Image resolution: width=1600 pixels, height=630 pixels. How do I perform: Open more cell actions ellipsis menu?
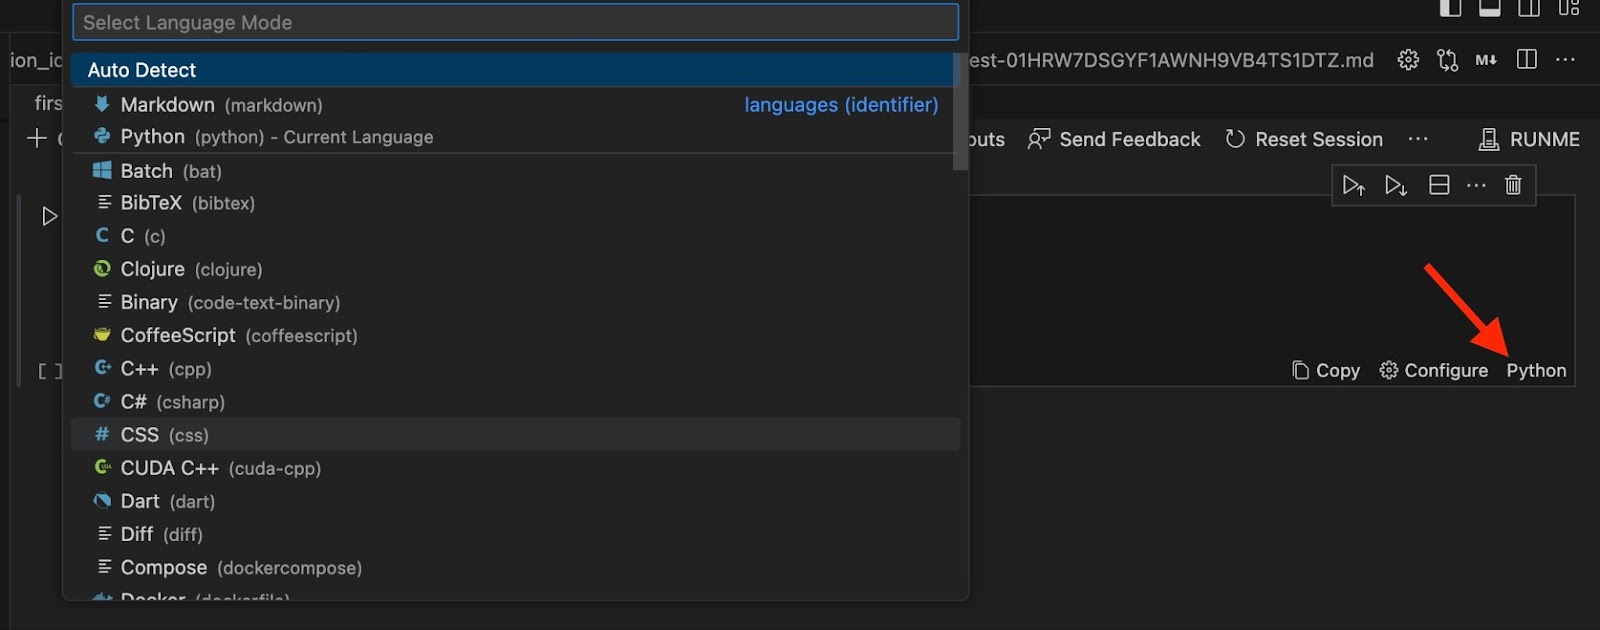point(1476,185)
